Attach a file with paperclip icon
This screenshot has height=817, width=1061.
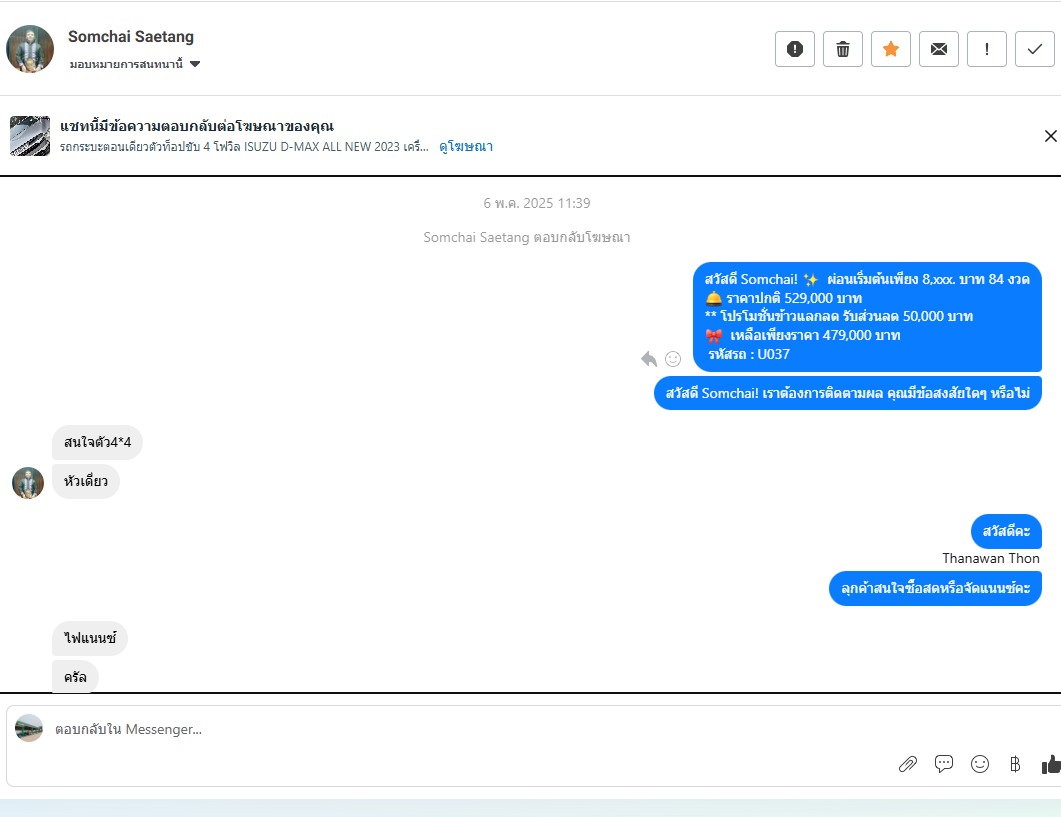pyautogui.click(x=907, y=764)
